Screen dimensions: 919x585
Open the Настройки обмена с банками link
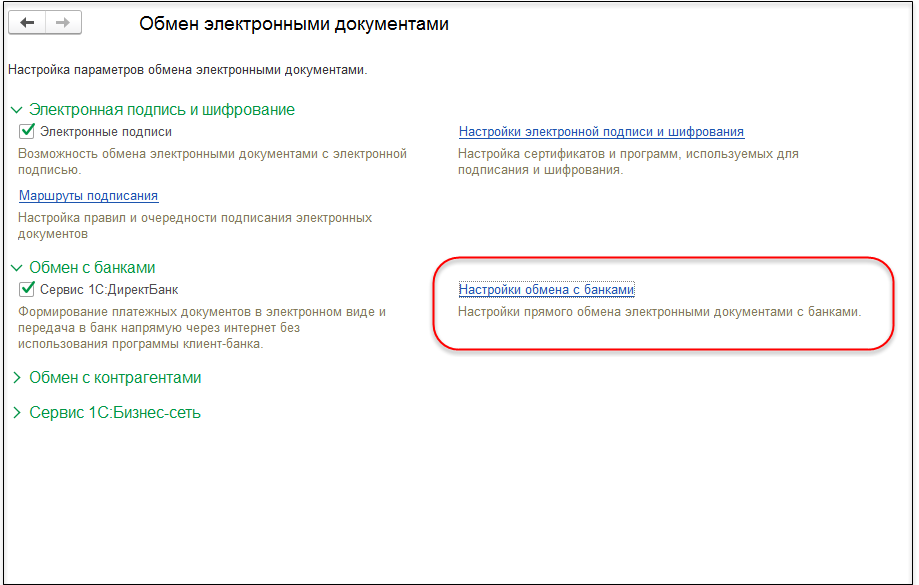[546, 290]
